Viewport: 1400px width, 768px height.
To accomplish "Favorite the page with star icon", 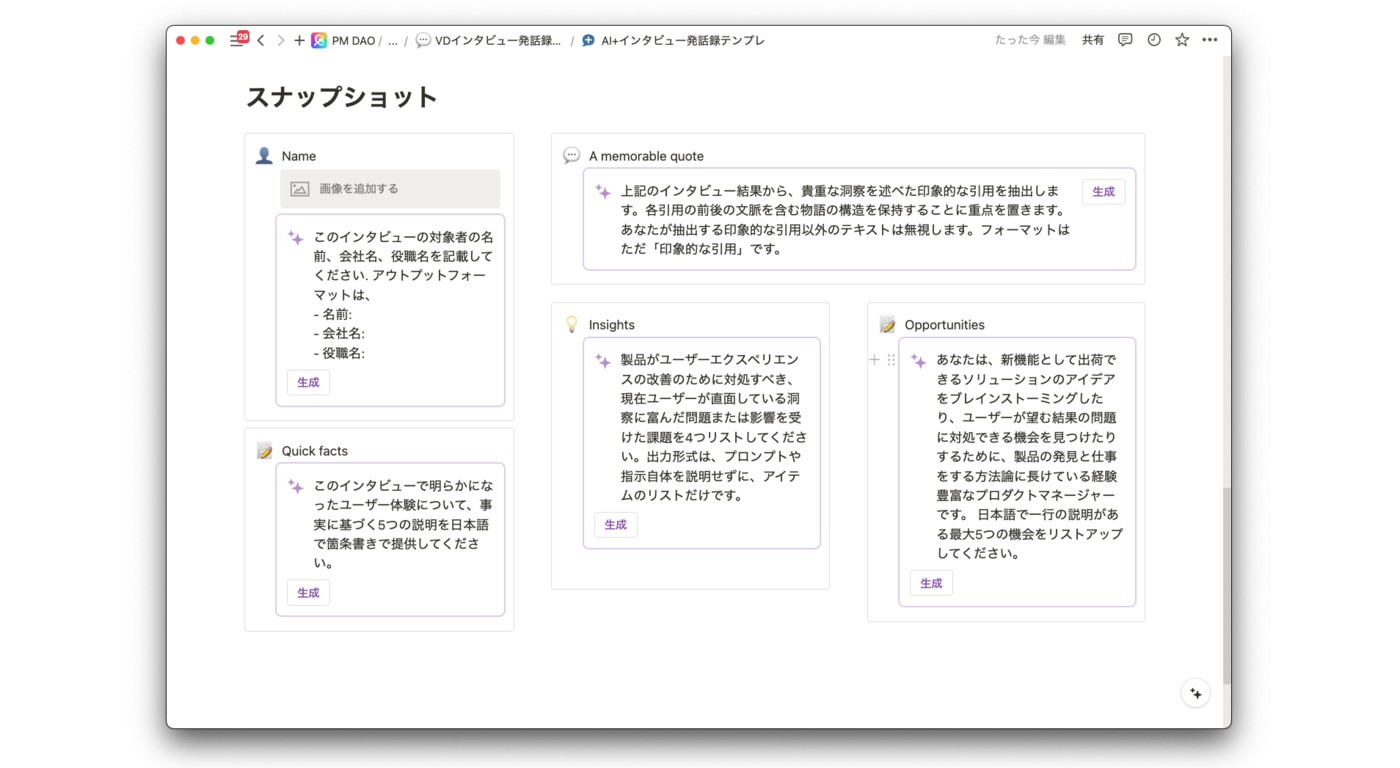I will click(x=1182, y=40).
